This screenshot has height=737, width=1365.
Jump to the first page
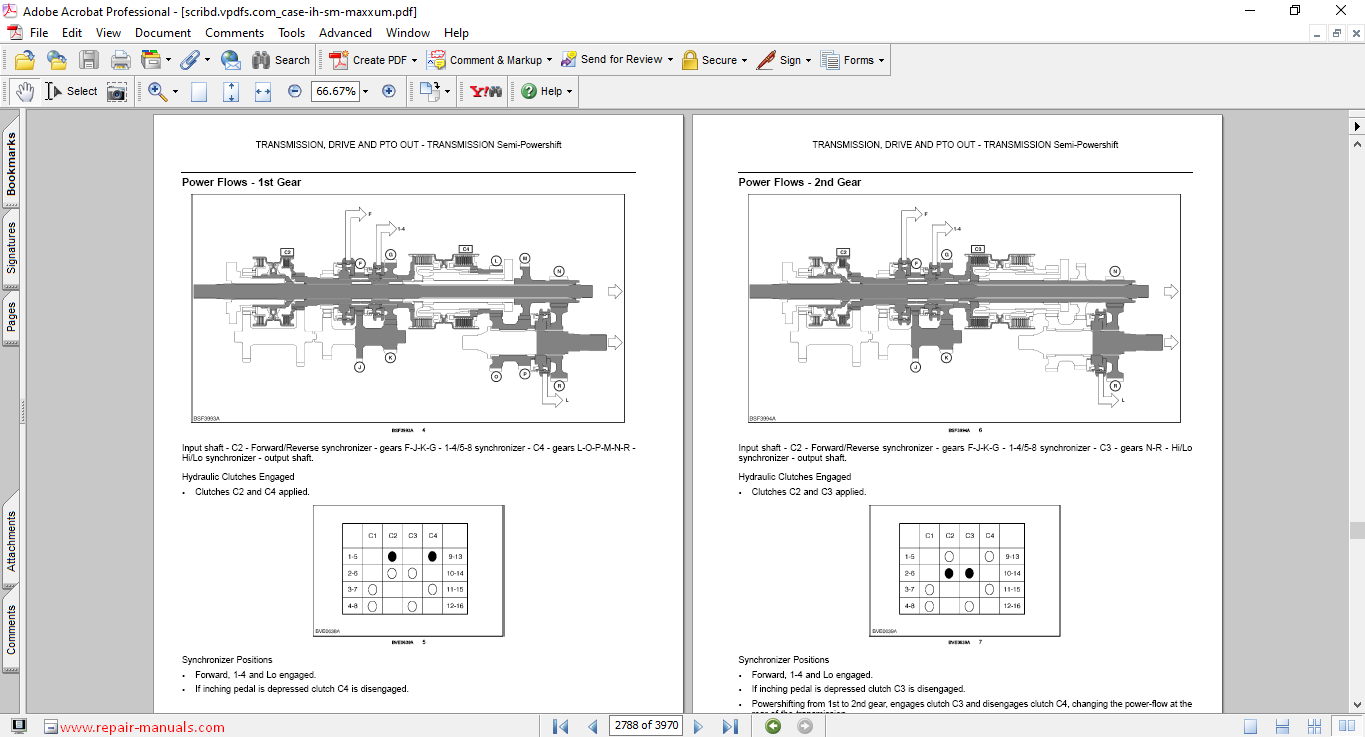point(561,726)
